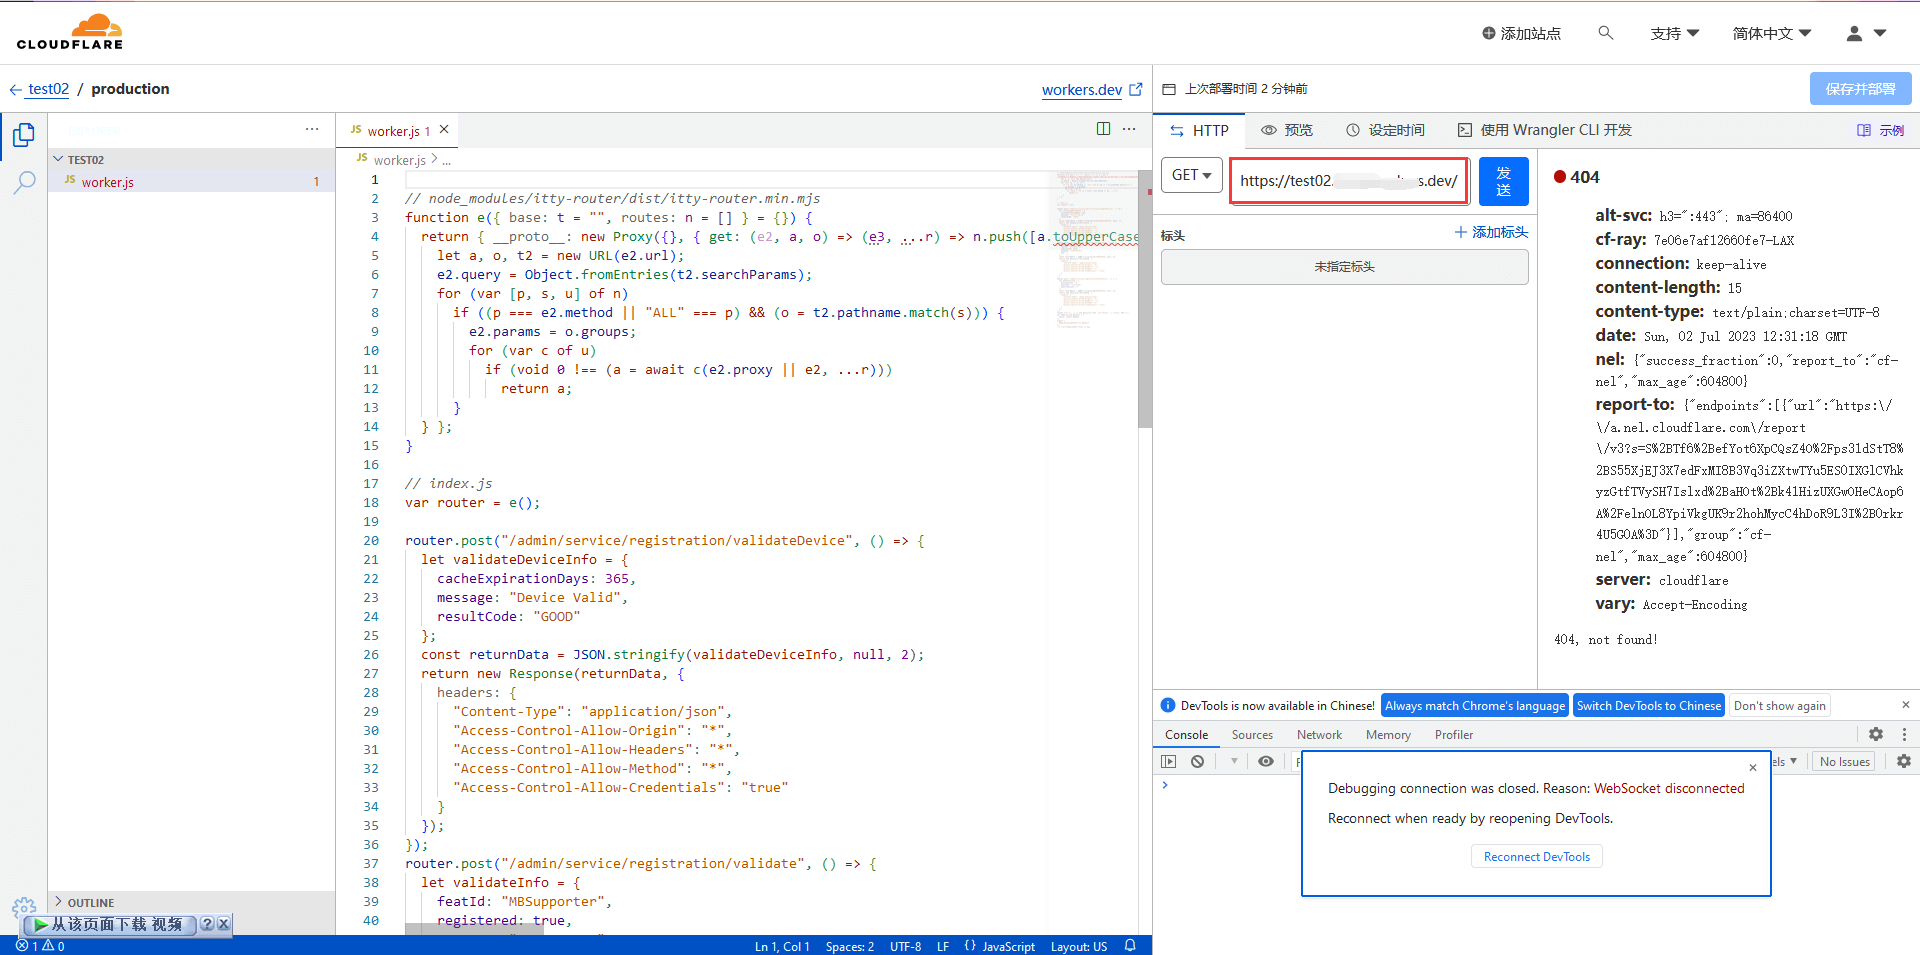This screenshot has width=1920, height=955.
Task: Click the request URL input field
Action: [x=1348, y=181]
